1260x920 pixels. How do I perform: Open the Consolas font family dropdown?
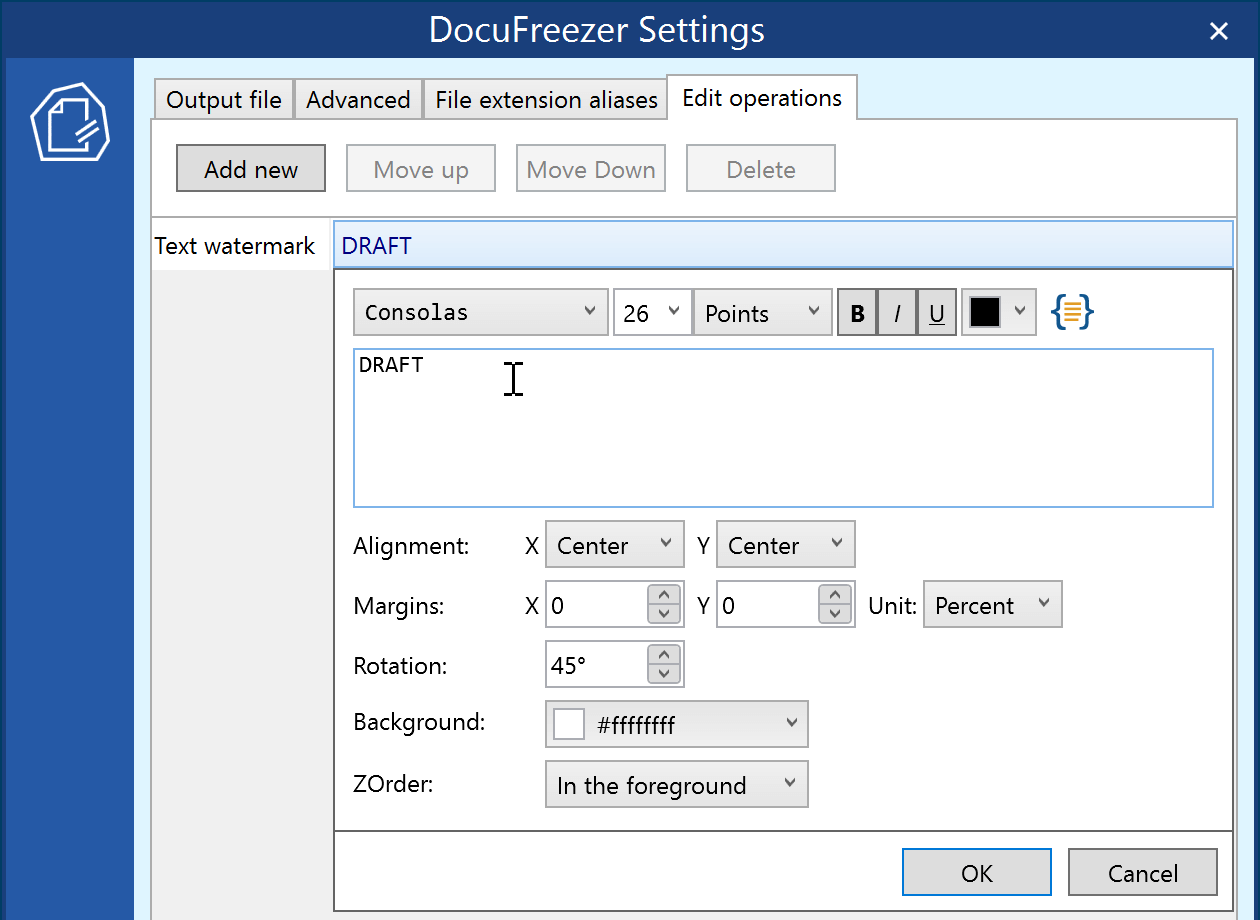[x=480, y=313]
